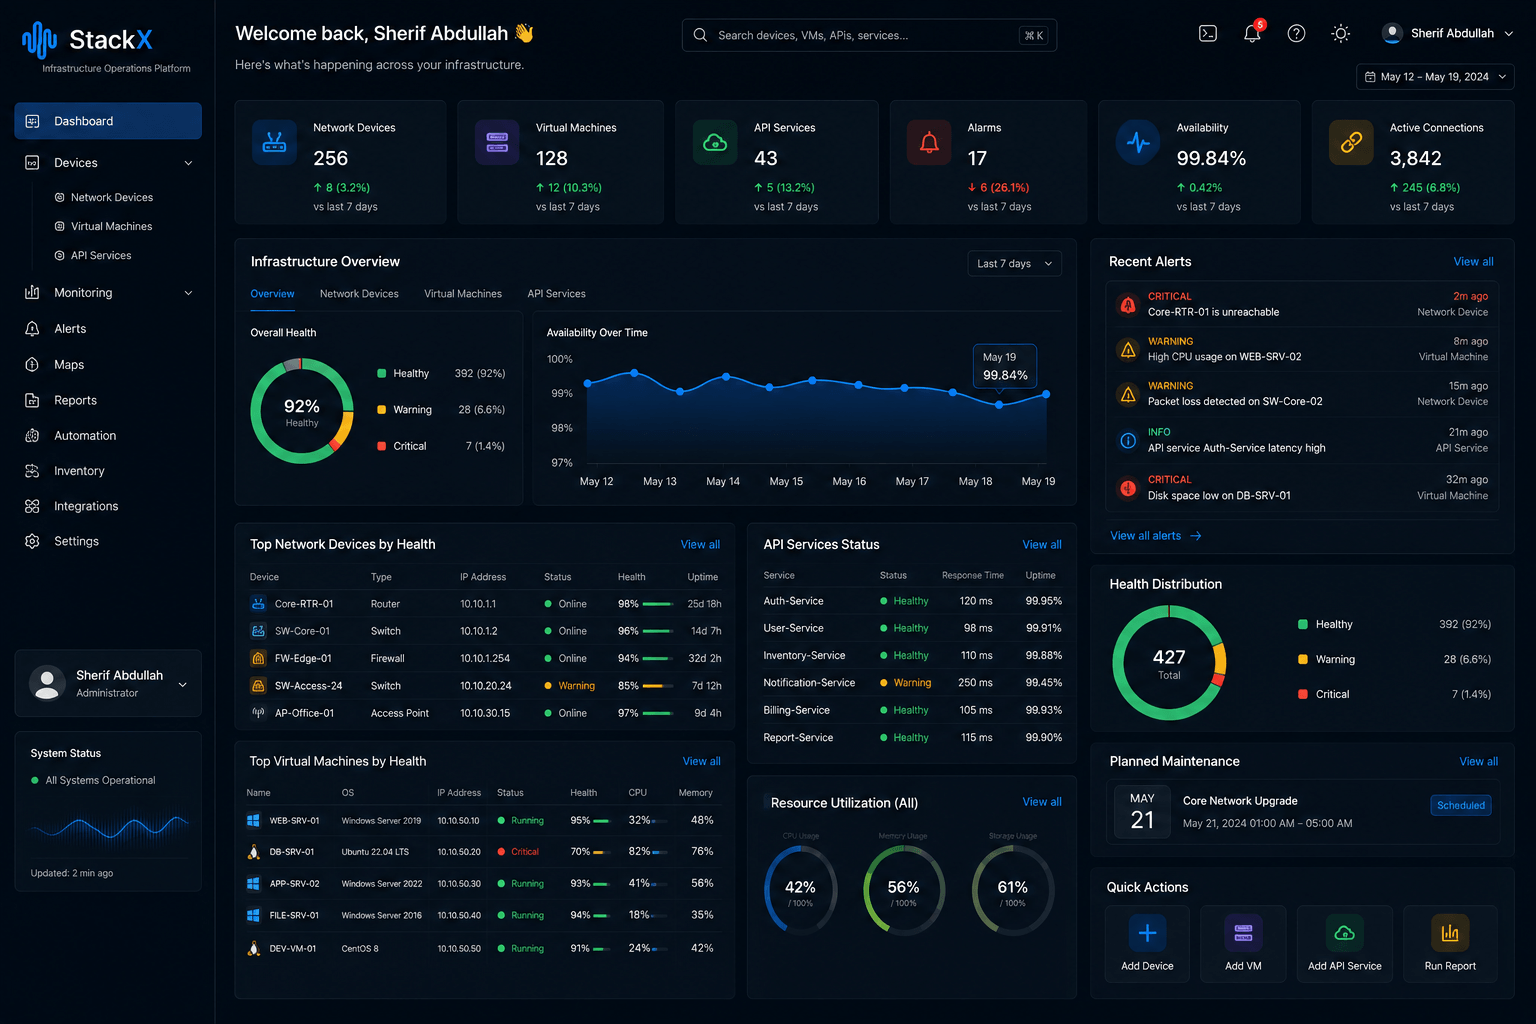The image size is (1536, 1024).
Task: Click View all in Planned Maintenance
Action: pyautogui.click(x=1478, y=762)
